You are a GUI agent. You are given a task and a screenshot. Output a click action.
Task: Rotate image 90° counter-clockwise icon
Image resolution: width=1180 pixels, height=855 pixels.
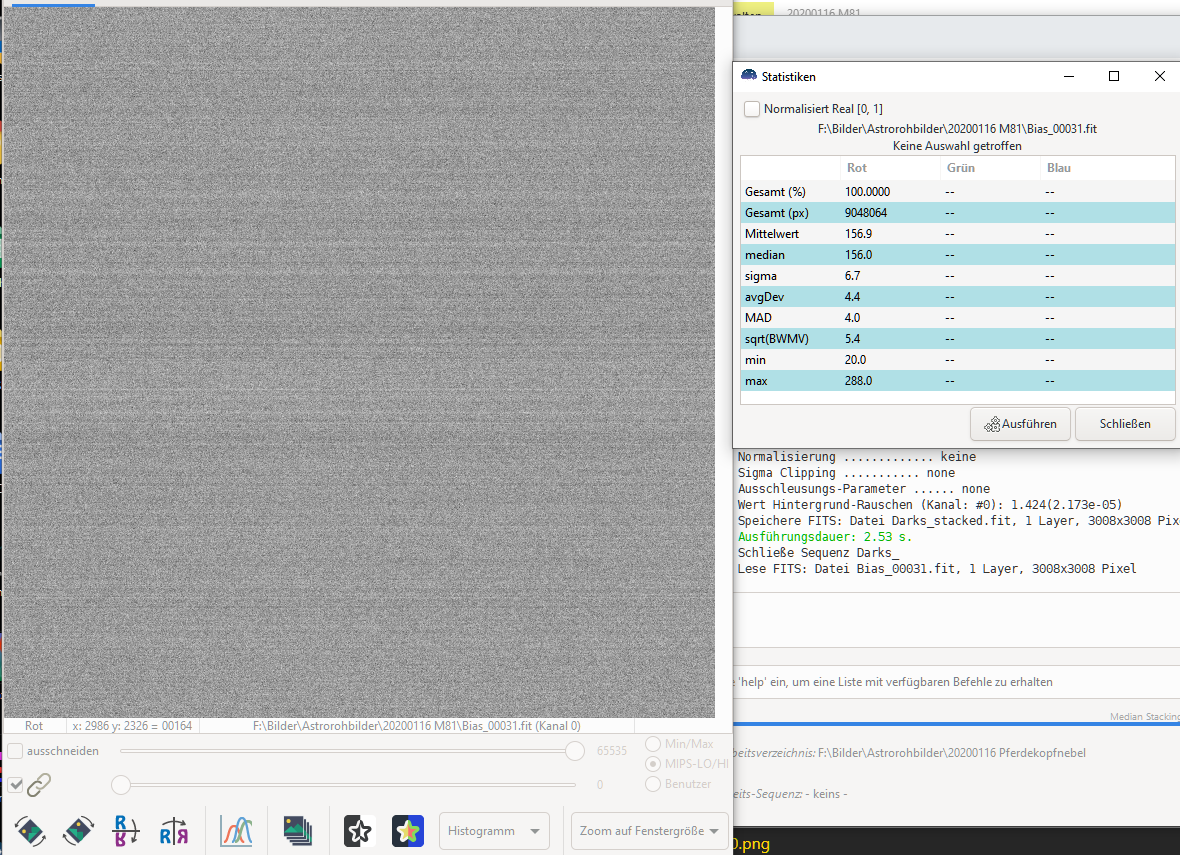point(29,831)
